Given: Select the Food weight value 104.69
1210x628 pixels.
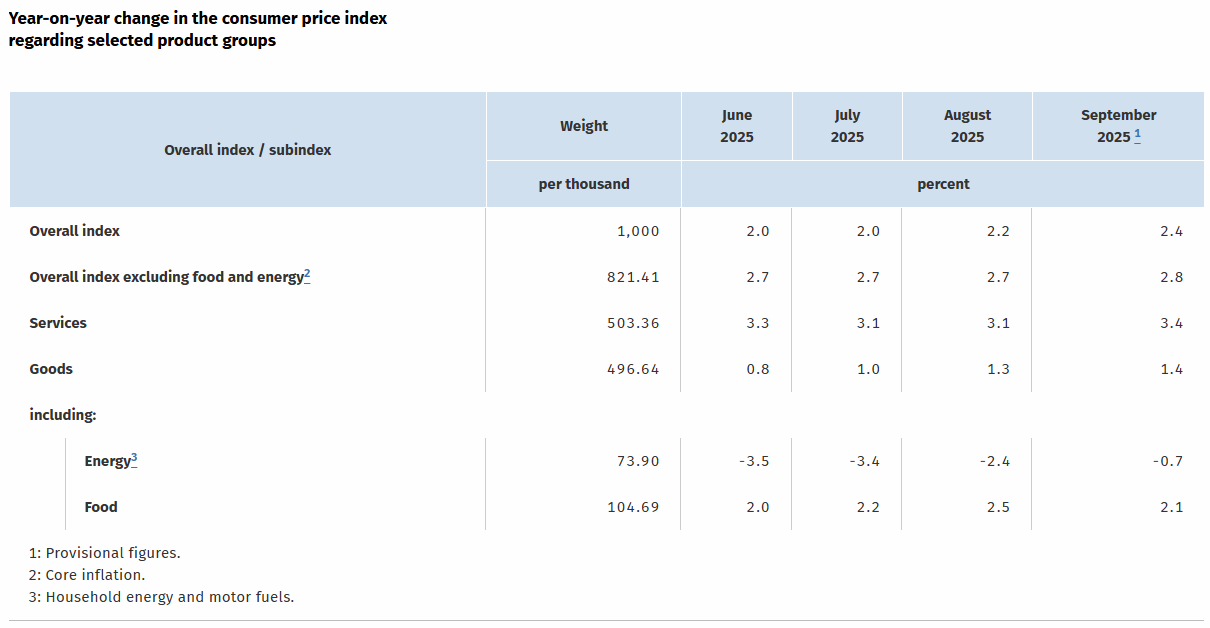Looking at the screenshot, I should point(633,507).
